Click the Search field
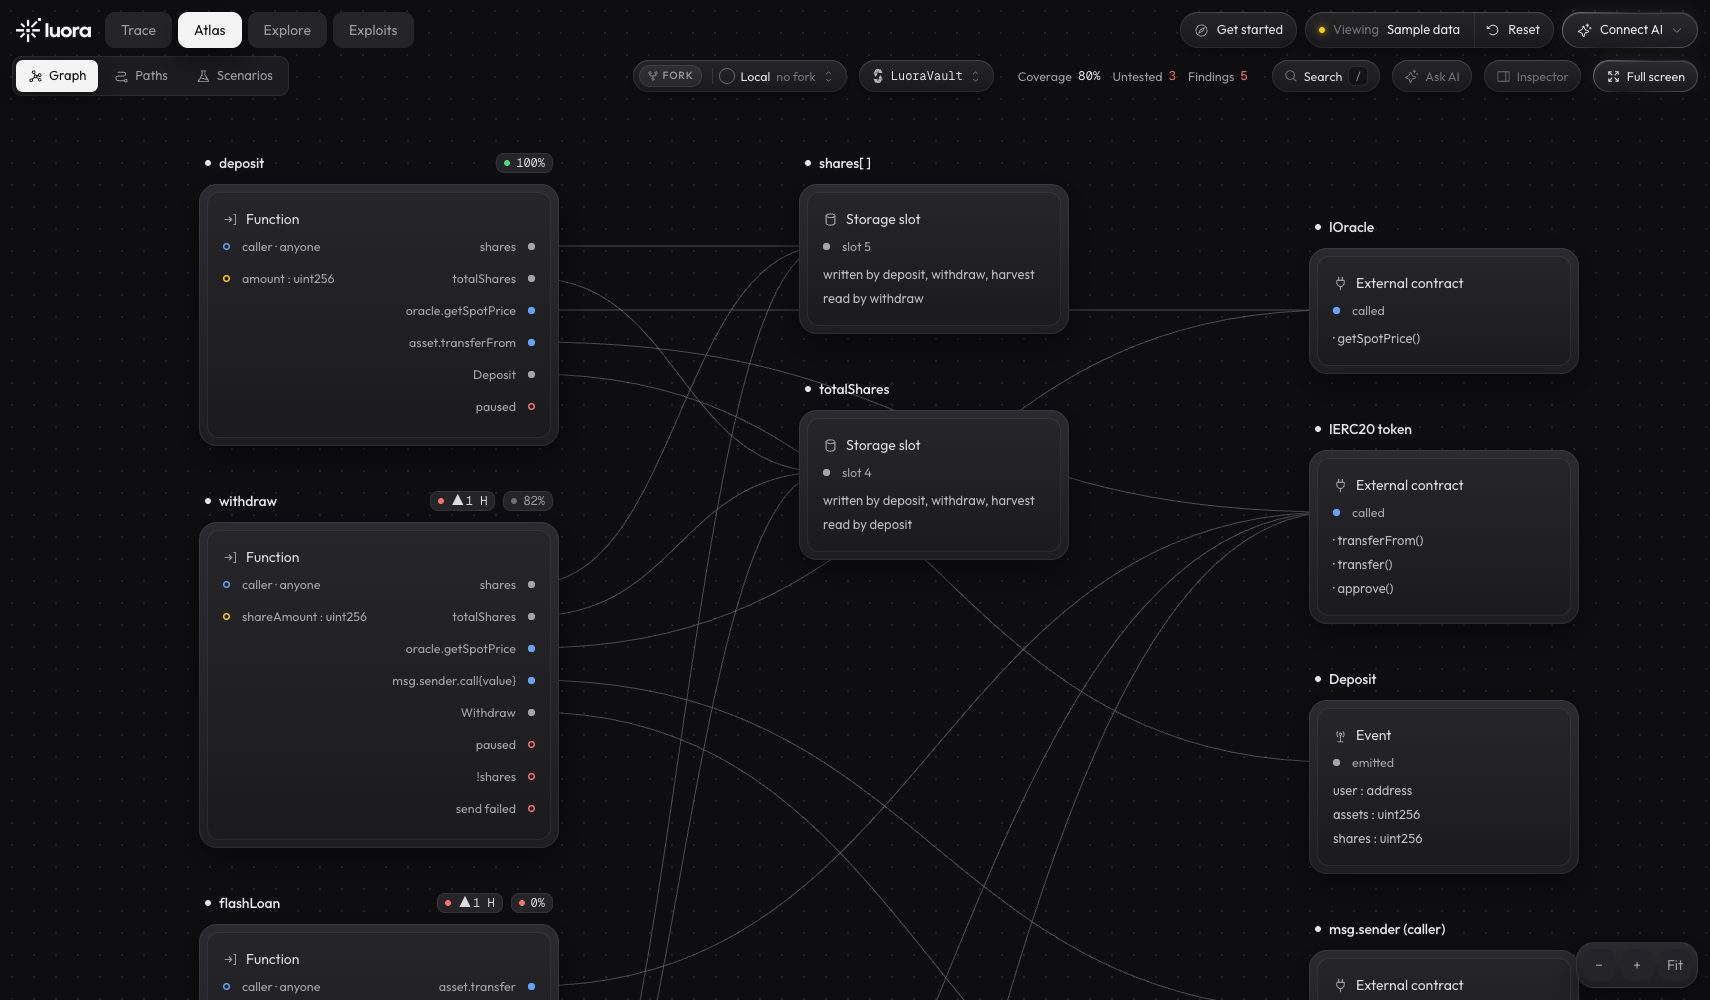Viewport: 1710px width, 1000px height. coord(1325,76)
